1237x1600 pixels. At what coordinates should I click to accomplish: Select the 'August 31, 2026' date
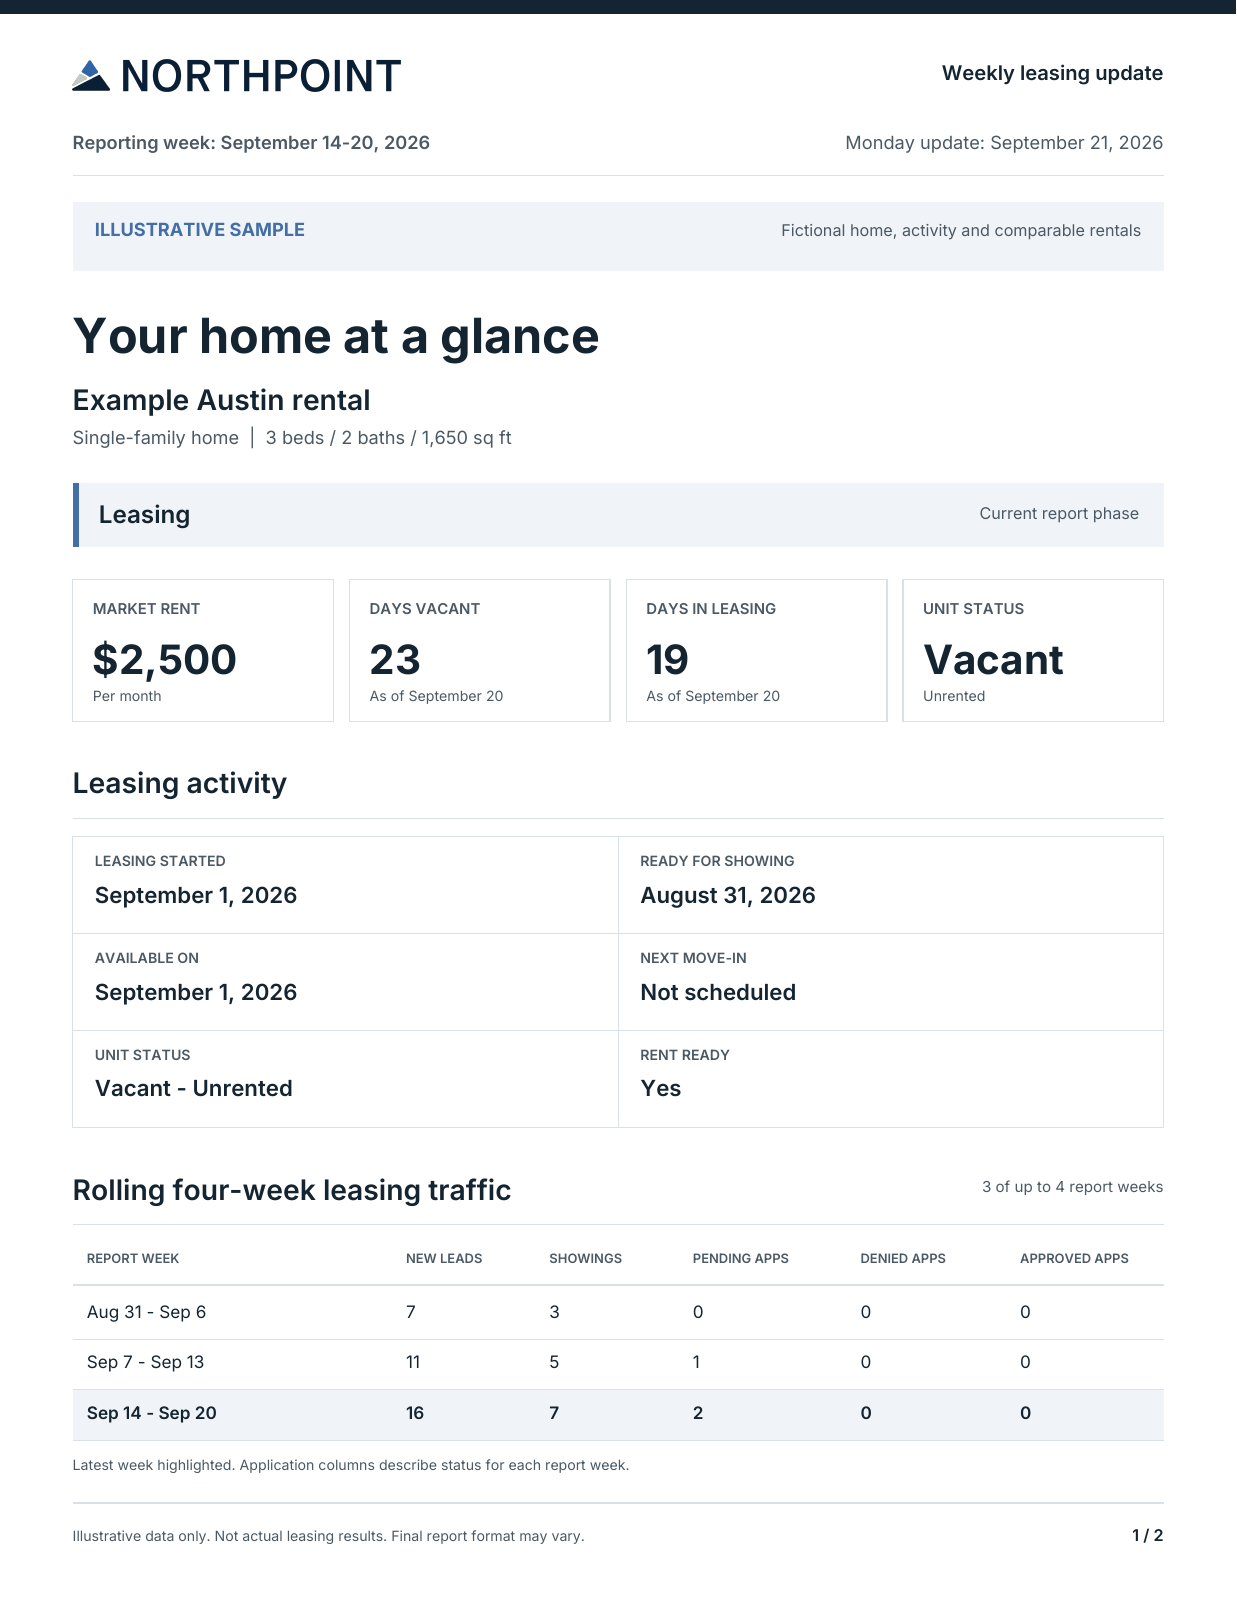click(x=728, y=895)
